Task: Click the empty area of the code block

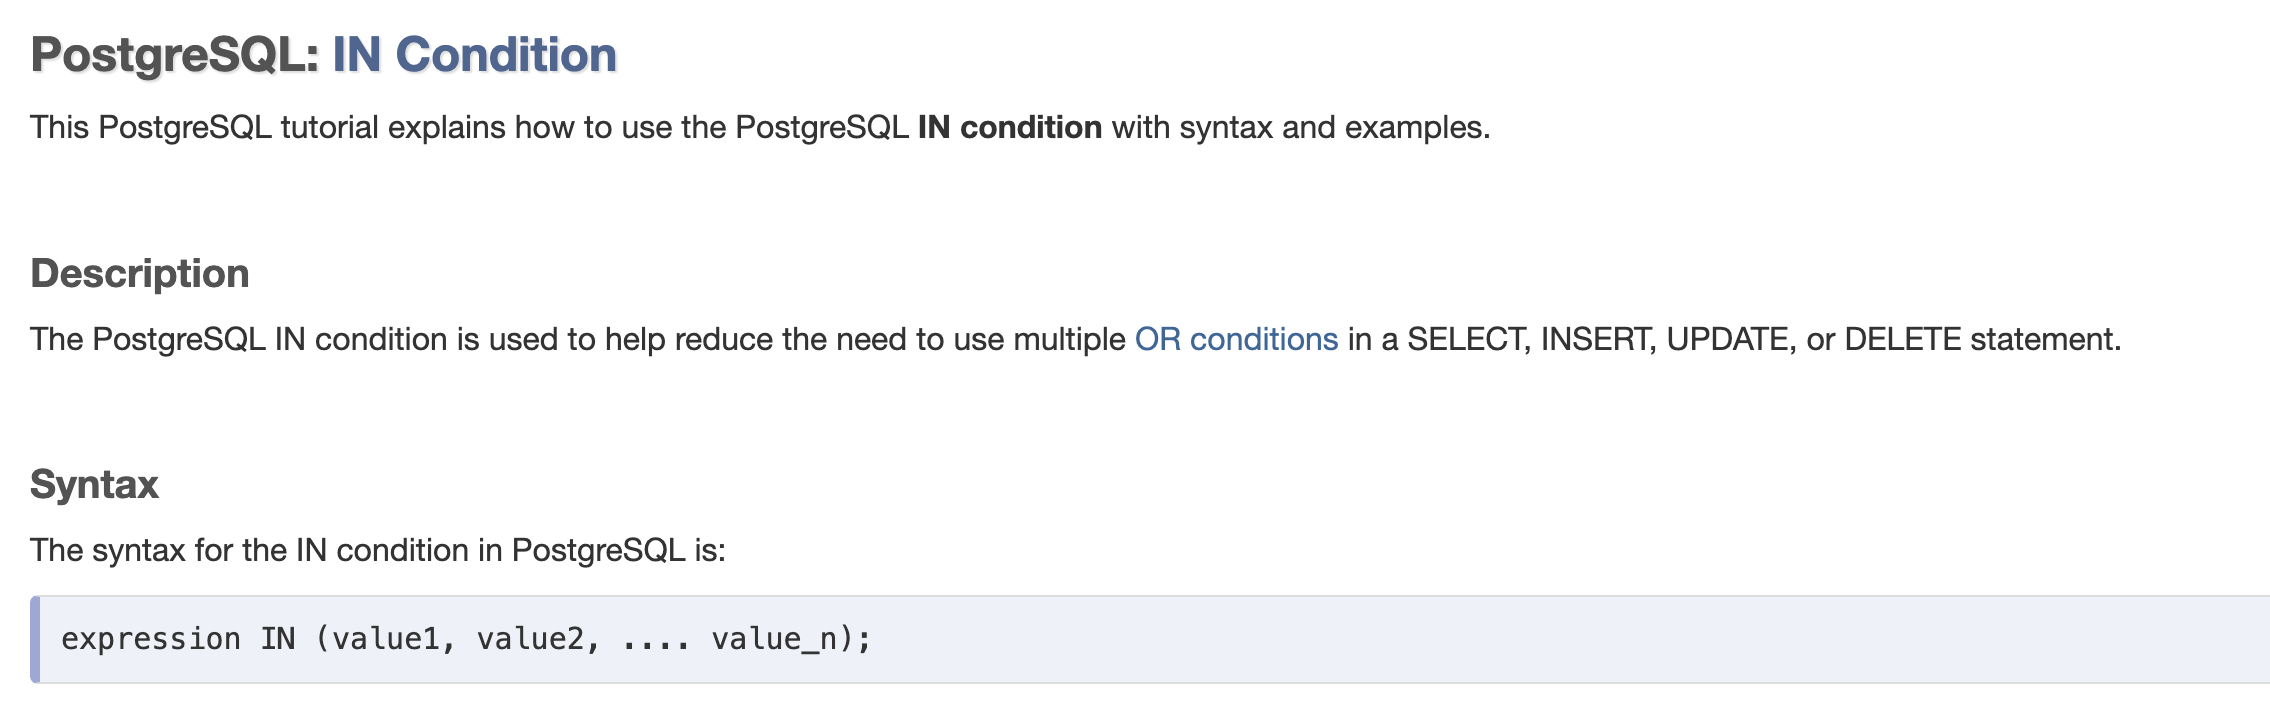Action: coord(1500,640)
